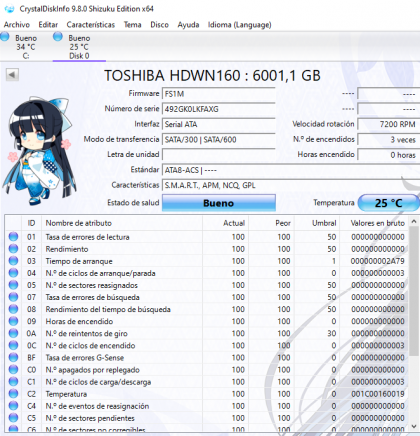
Task: Click the 25 °C temperature button
Action: point(389,203)
